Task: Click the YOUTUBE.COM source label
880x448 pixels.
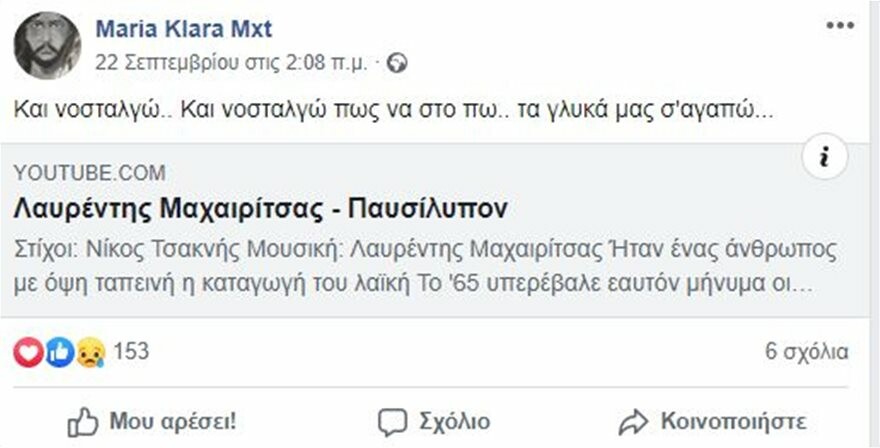Action: tap(89, 173)
